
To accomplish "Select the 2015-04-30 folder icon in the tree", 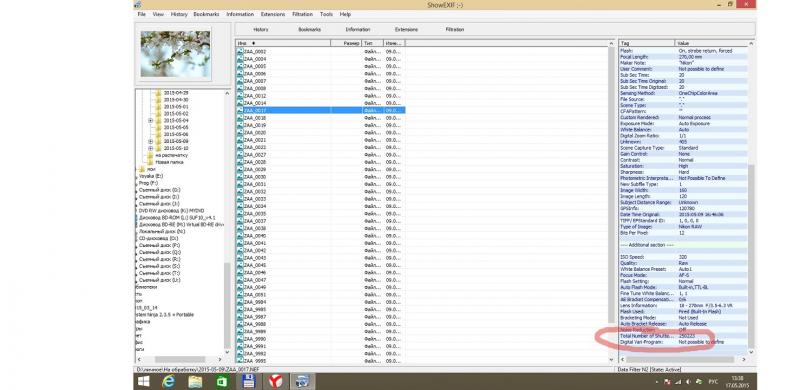I will tap(158, 100).
